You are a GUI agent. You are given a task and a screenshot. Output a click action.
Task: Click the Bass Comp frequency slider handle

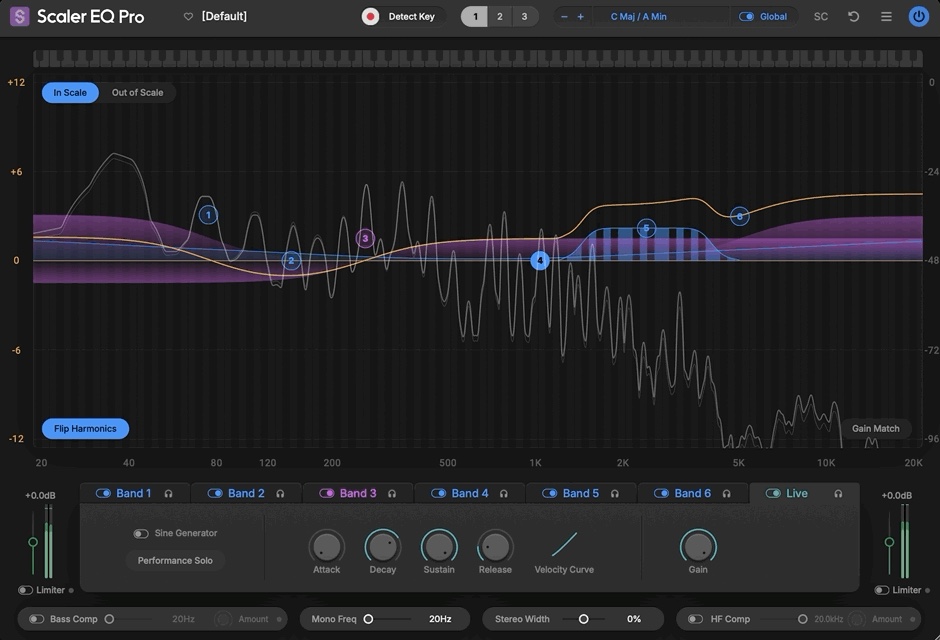coord(109,619)
